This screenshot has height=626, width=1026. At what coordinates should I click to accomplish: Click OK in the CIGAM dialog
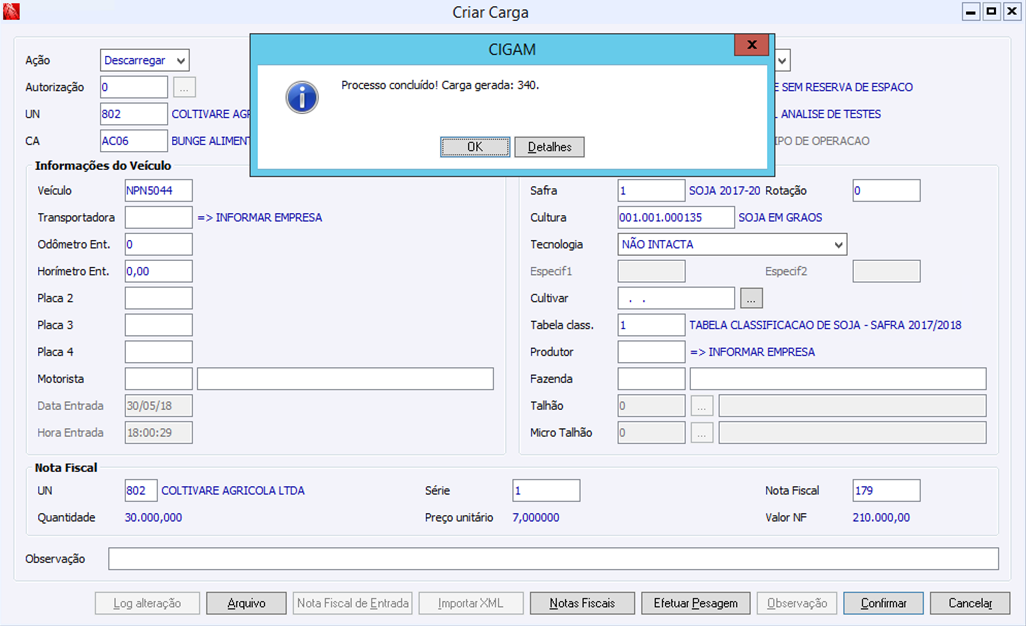point(474,147)
